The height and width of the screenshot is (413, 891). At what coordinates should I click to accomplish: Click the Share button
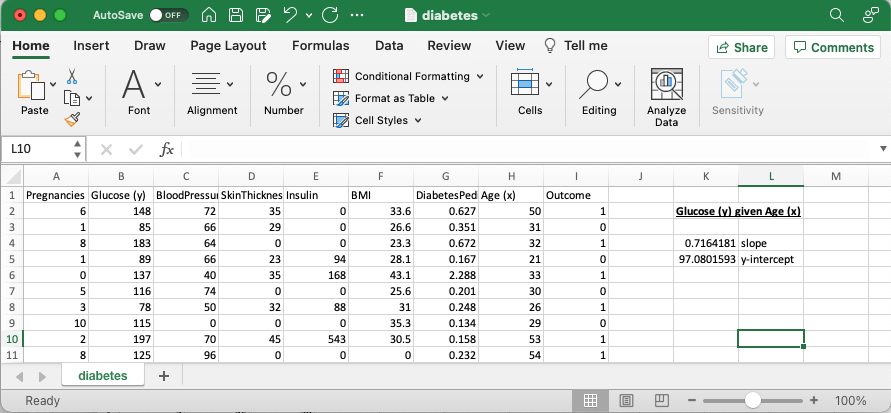(741, 47)
